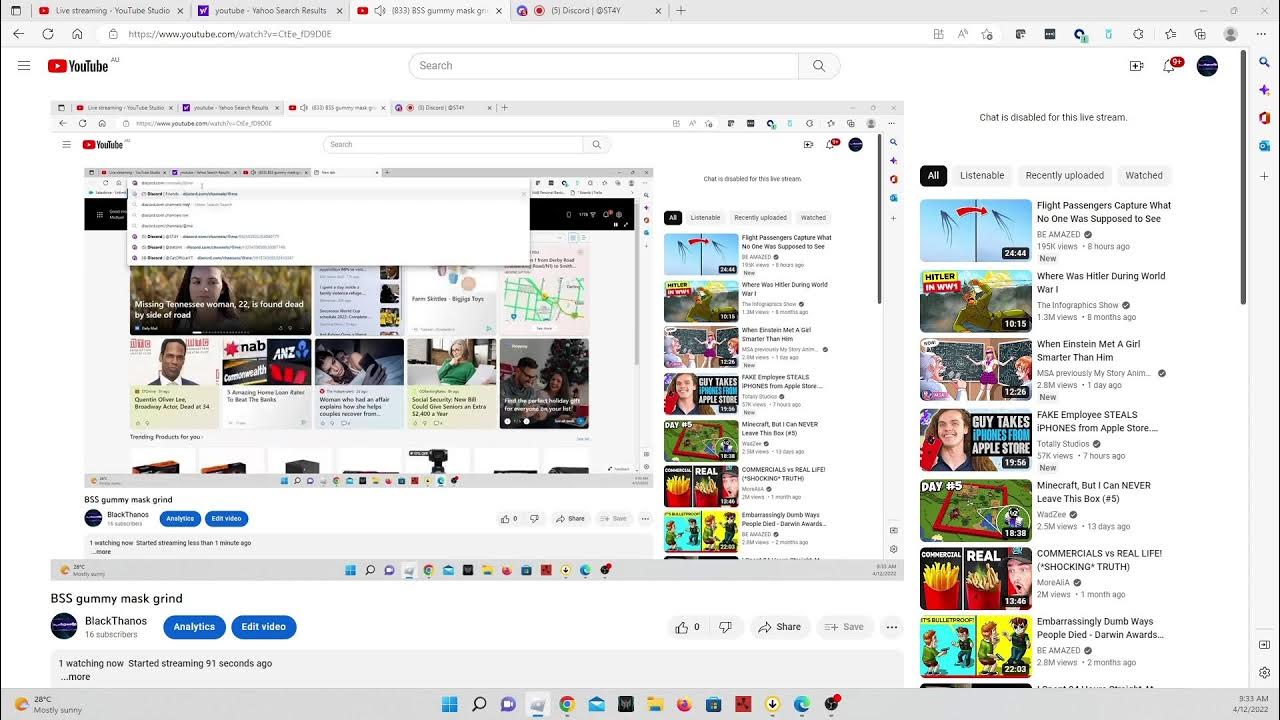Open the taskbar clock showing 9:33 AM
The image size is (1280, 720).
point(1252,704)
